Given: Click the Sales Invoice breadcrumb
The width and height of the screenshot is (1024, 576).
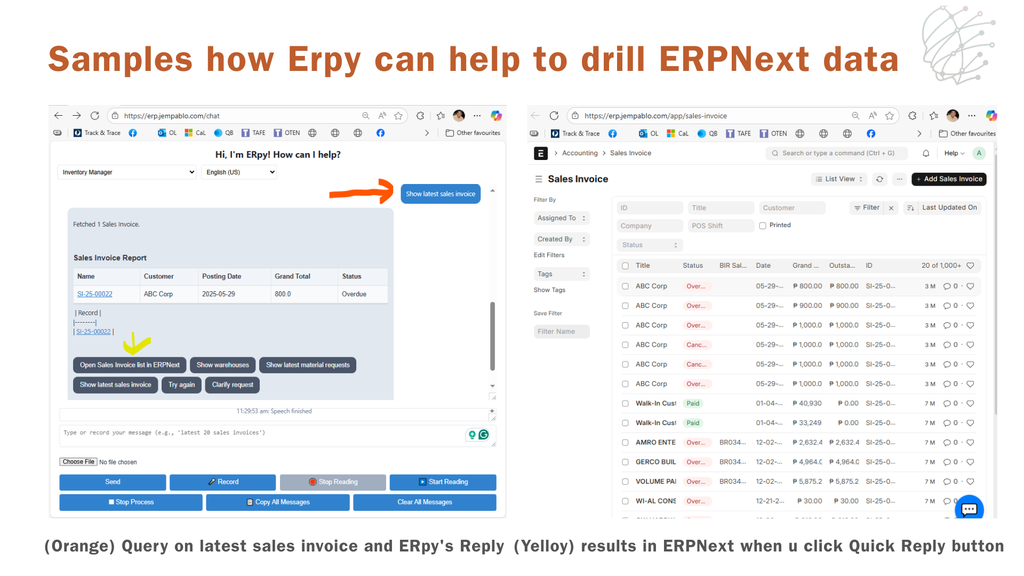Looking at the screenshot, I should tap(631, 153).
